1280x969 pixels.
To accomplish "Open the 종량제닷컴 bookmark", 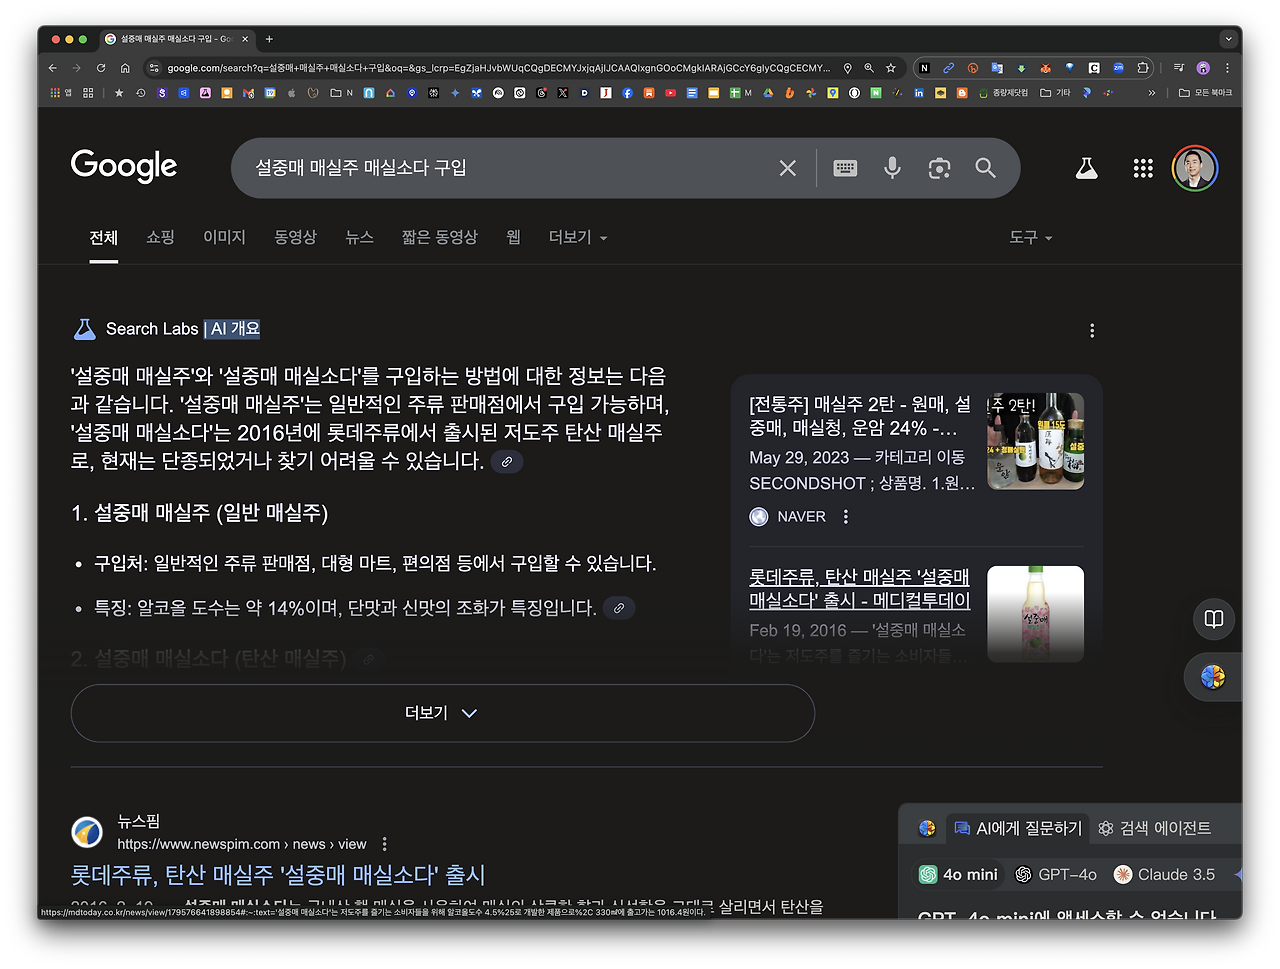I will click(1003, 93).
